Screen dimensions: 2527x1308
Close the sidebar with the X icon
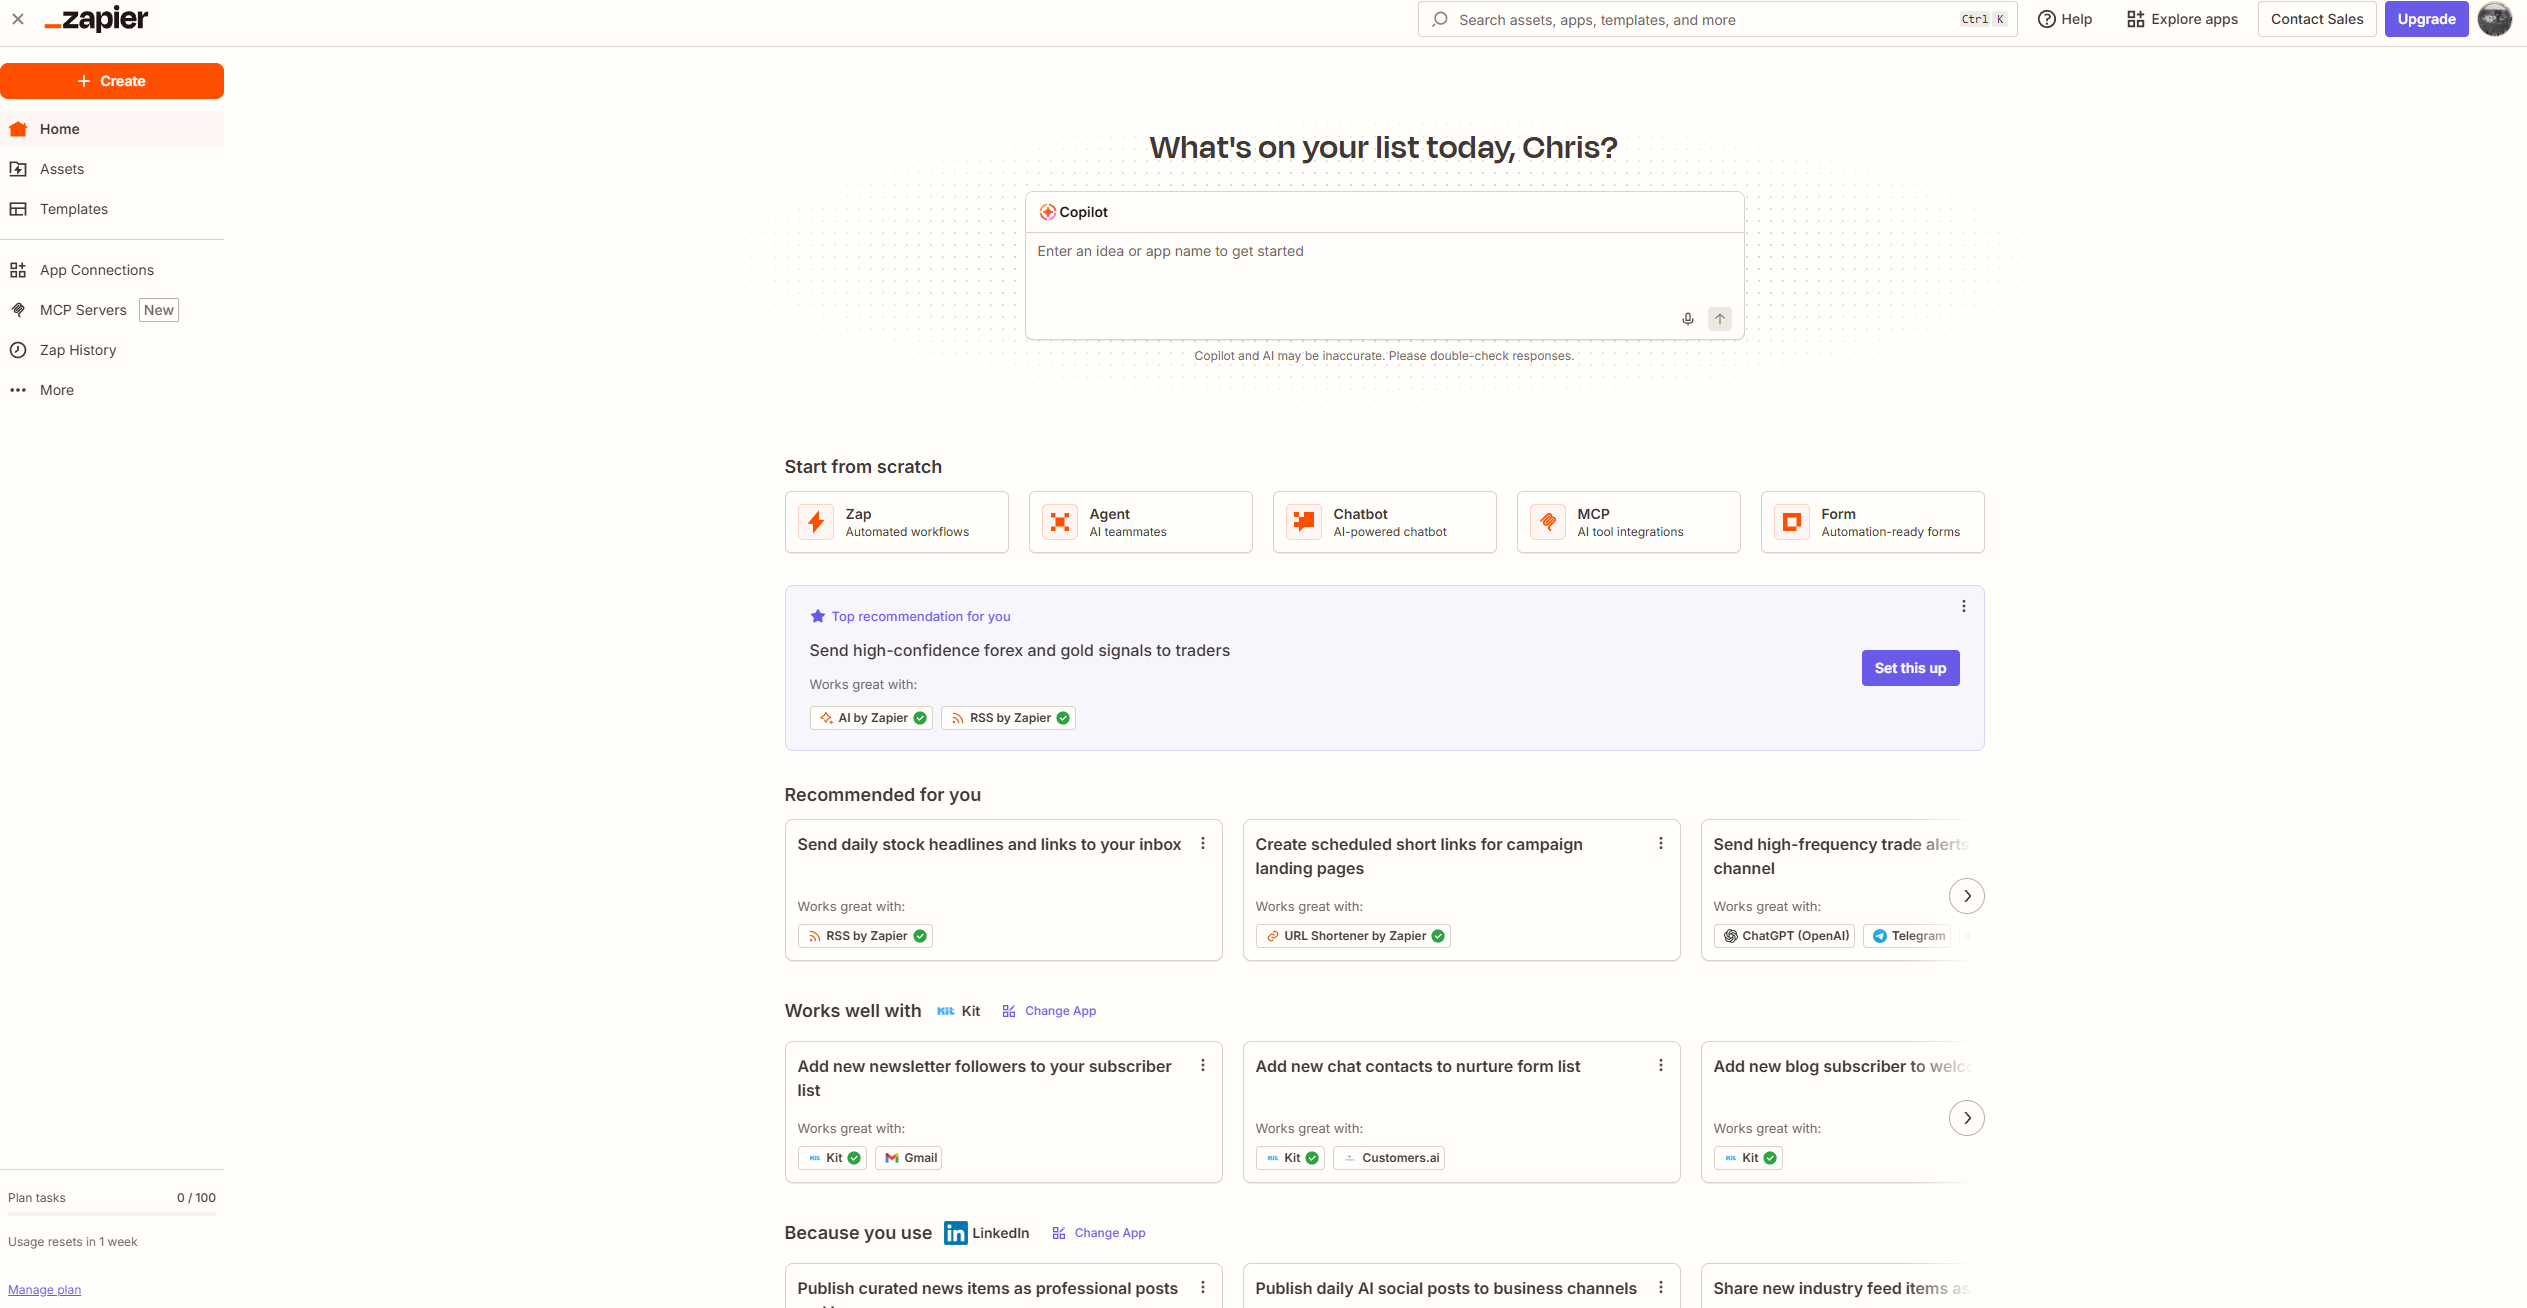pos(18,19)
